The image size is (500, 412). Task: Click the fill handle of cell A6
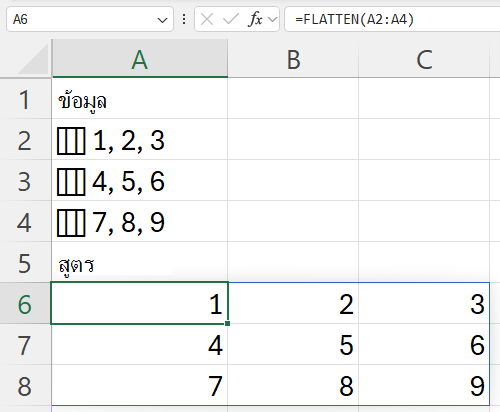[228, 323]
